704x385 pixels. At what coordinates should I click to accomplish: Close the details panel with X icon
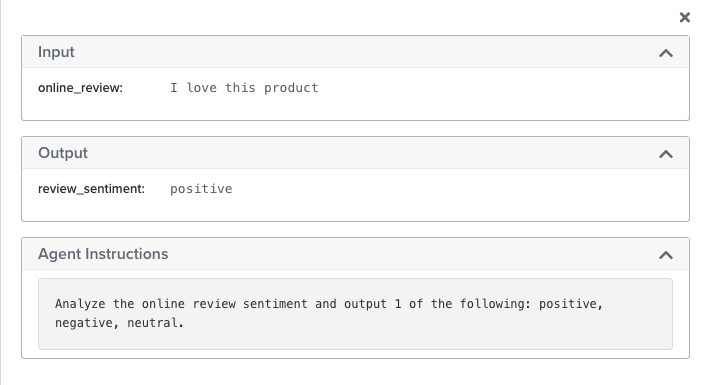pyautogui.click(x=685, y=18)
